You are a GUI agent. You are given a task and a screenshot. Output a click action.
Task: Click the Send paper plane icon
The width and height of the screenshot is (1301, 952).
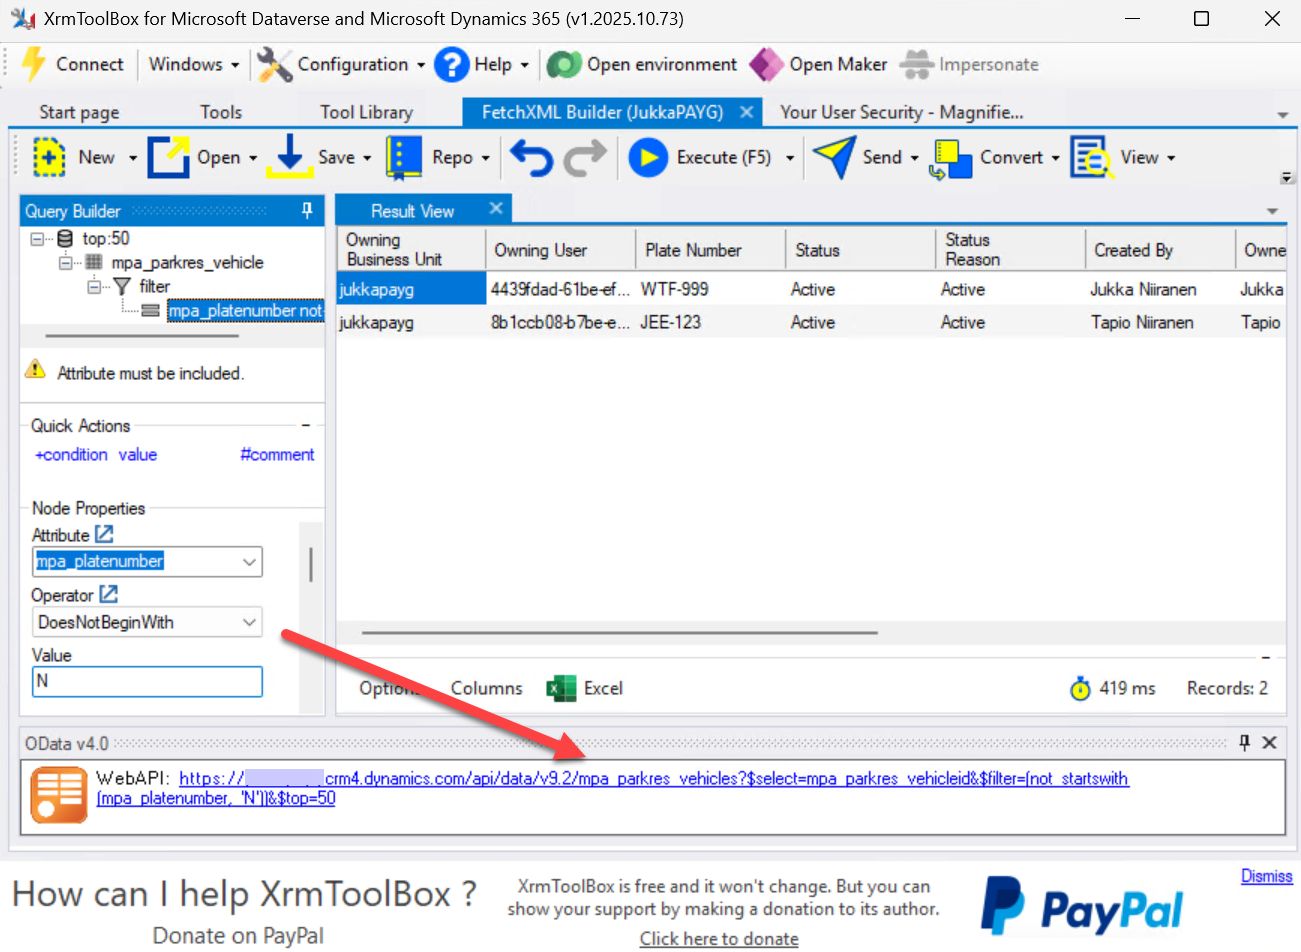(x=833, y=157)
